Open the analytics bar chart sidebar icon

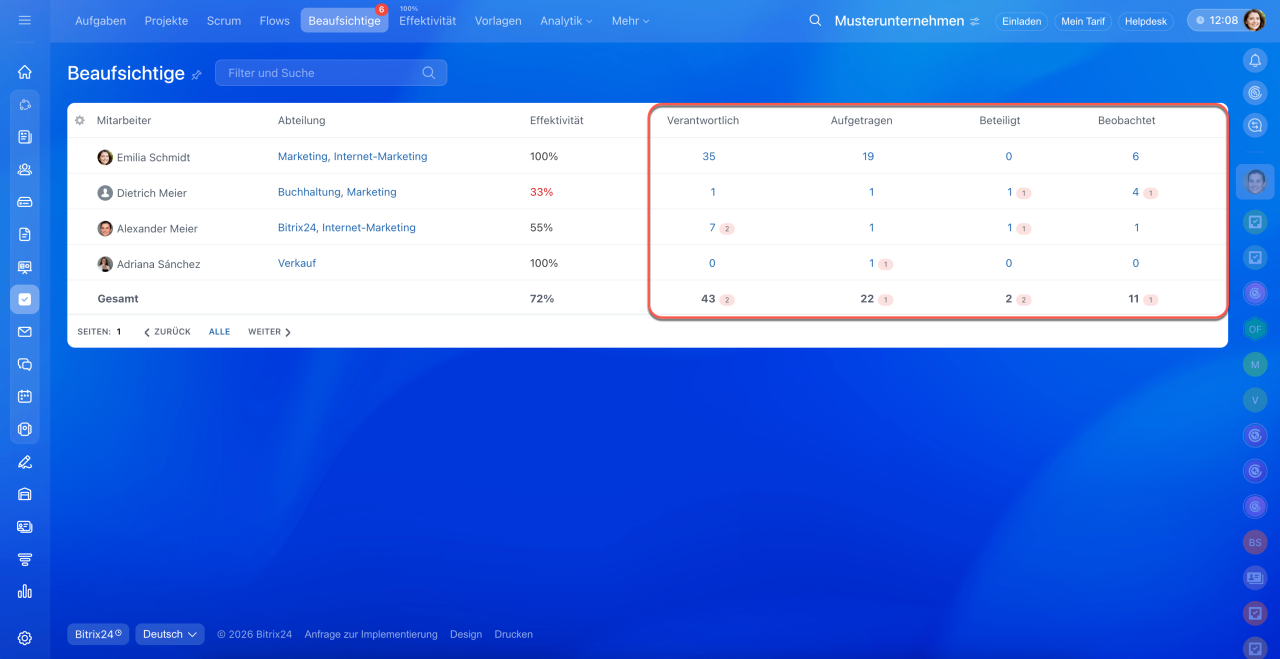[x=25, y=591]
